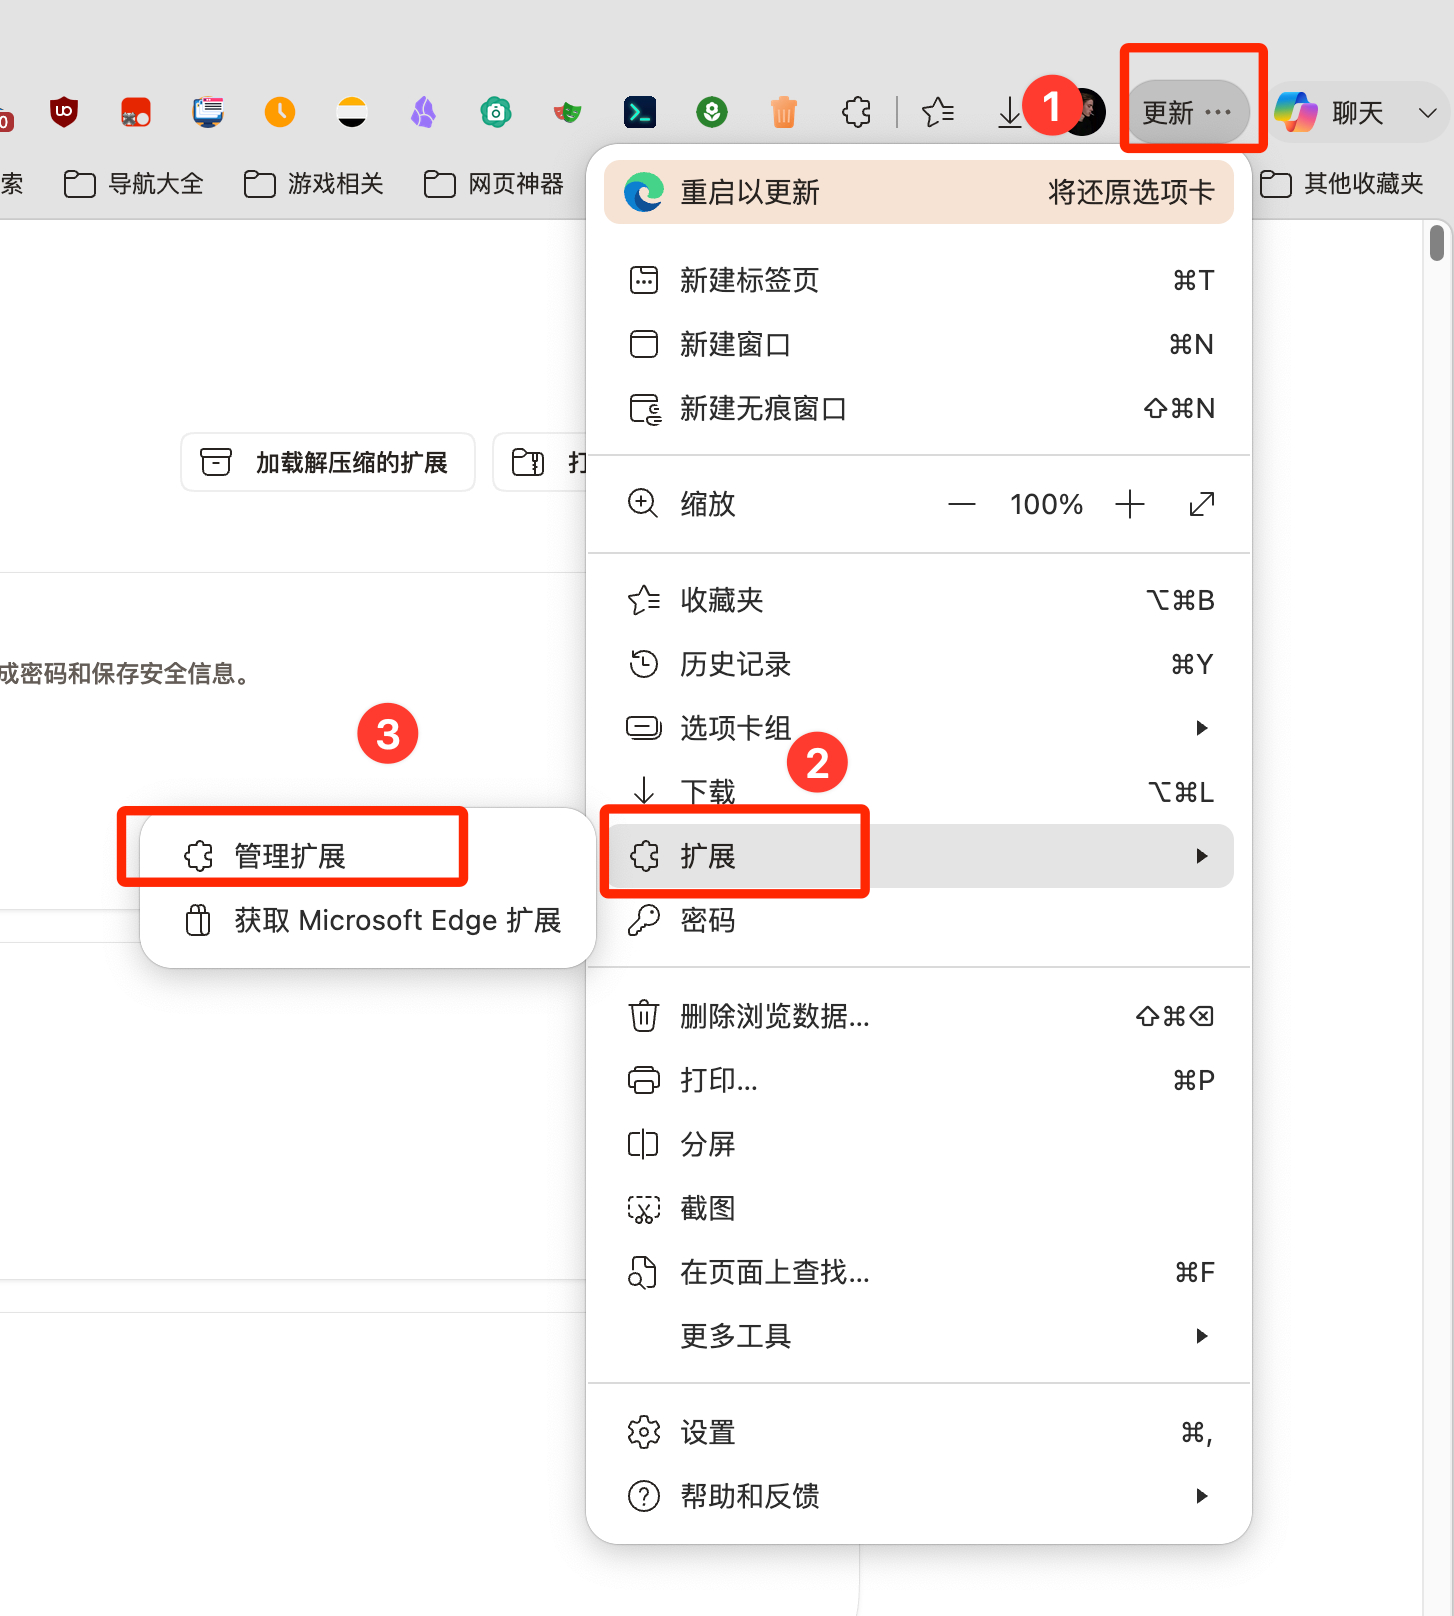Click the green mask extension icon
This screenshot has width=1454, height=1616.
point(568,111)
